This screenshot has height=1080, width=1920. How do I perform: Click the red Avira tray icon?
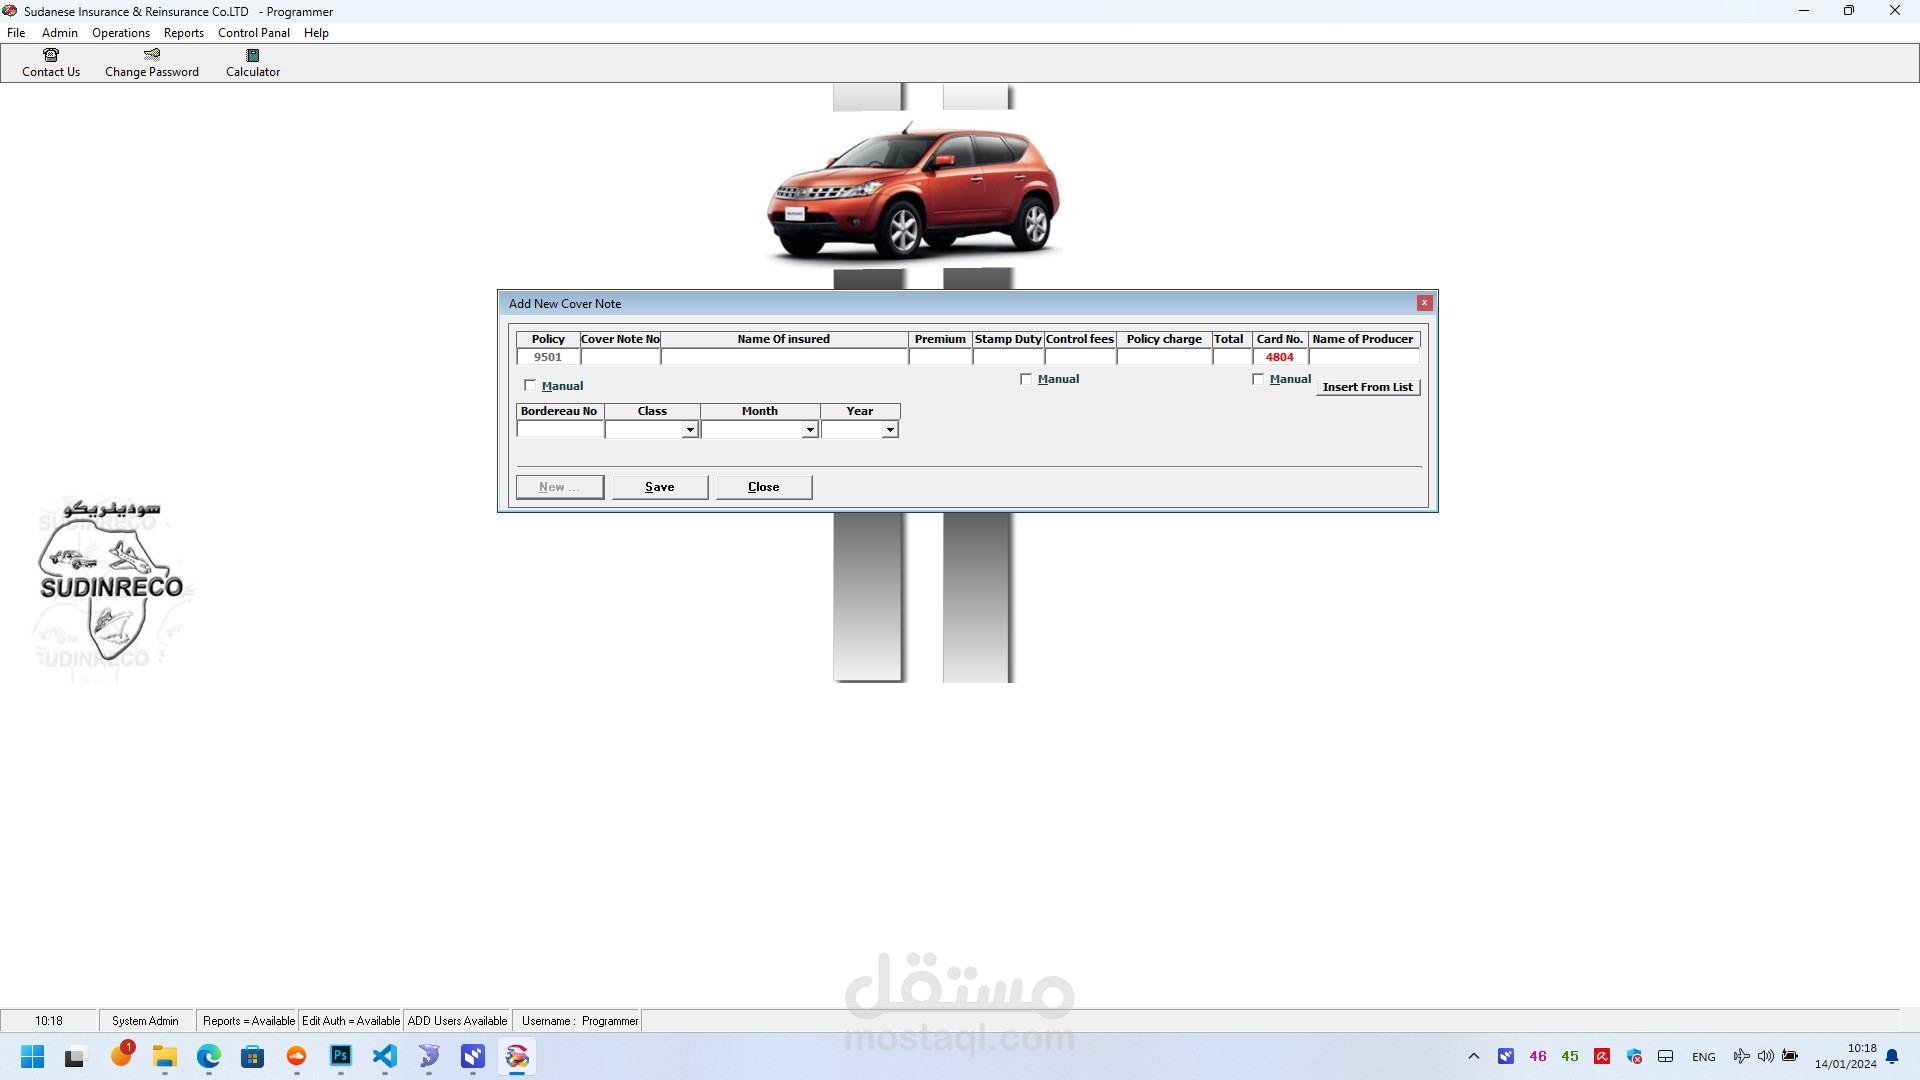1602,1056
